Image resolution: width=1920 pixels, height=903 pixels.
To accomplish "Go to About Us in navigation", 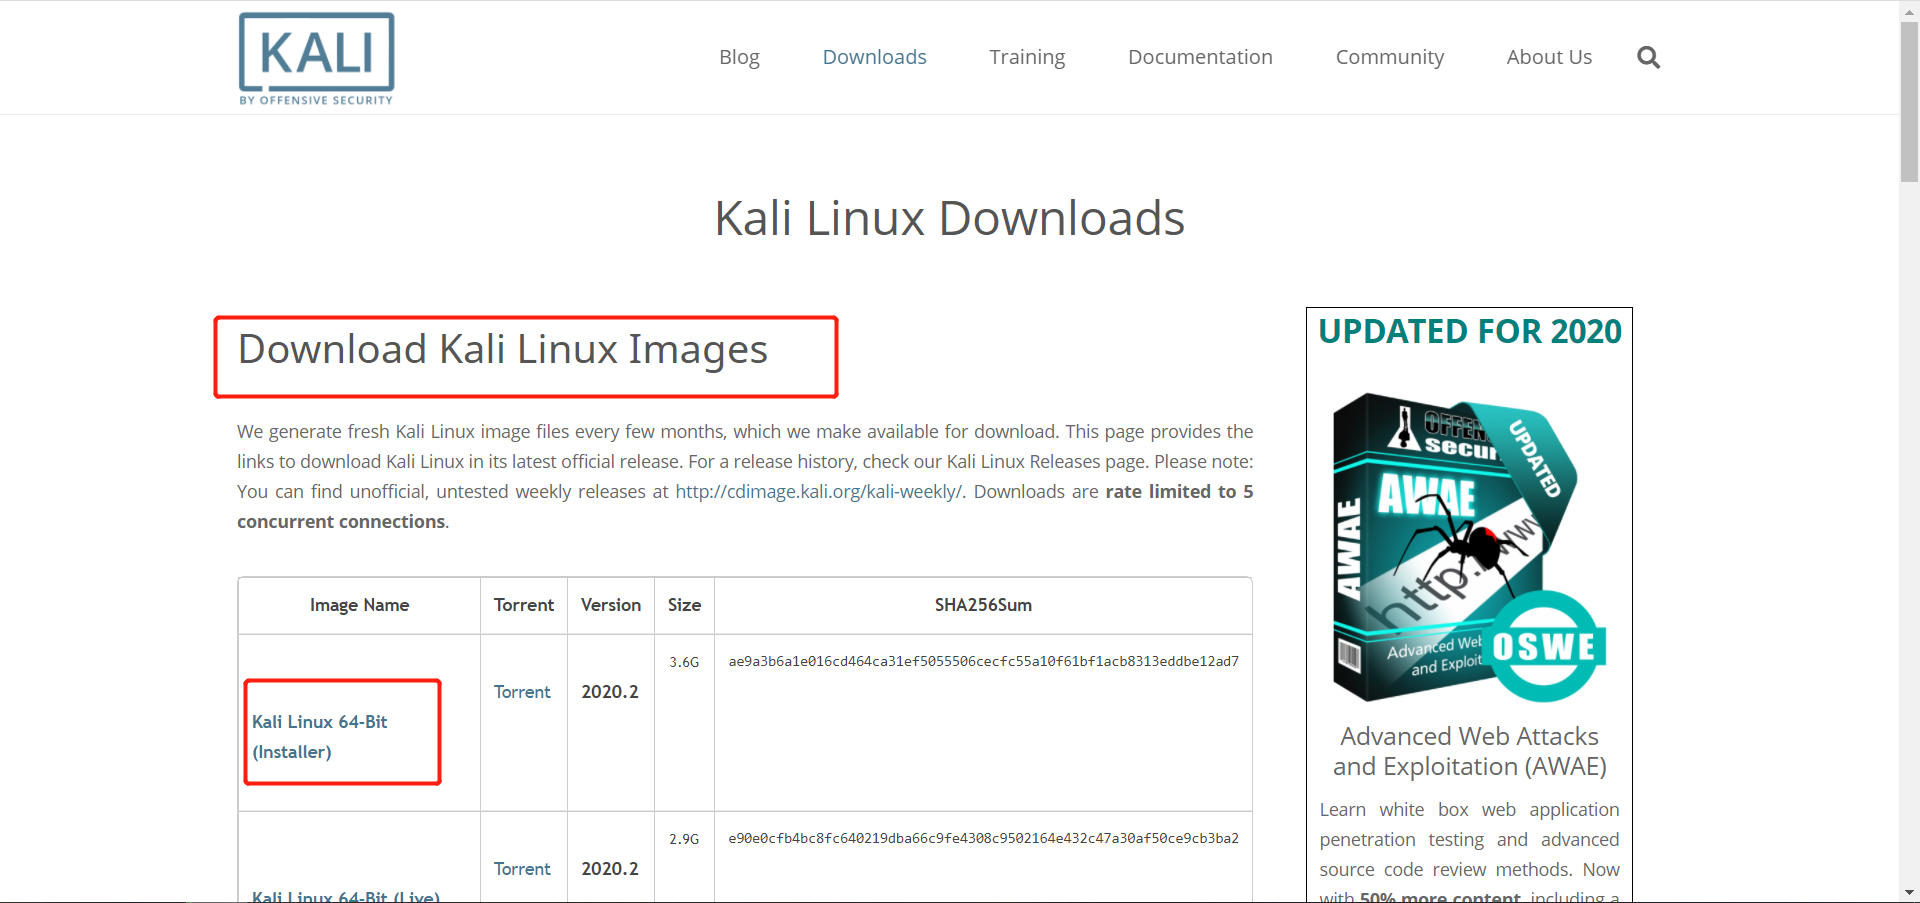I will pyautogui.click(x=1549, y=57).
